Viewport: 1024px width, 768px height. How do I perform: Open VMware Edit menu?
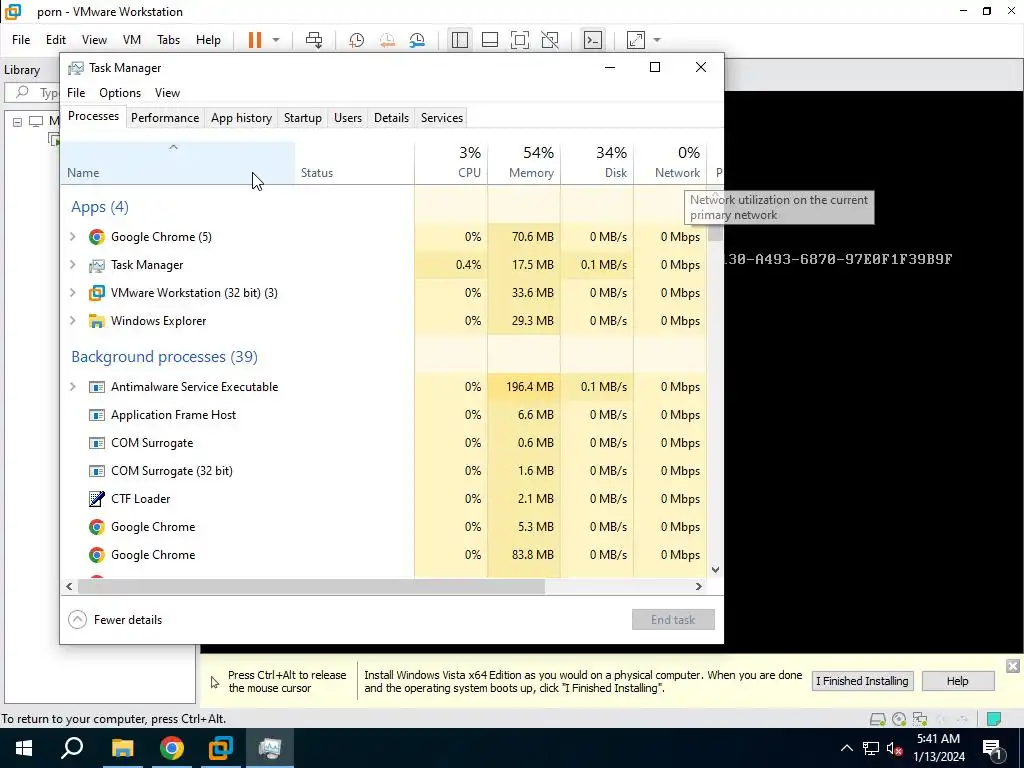pyautogui.click(x=56, y=40)
